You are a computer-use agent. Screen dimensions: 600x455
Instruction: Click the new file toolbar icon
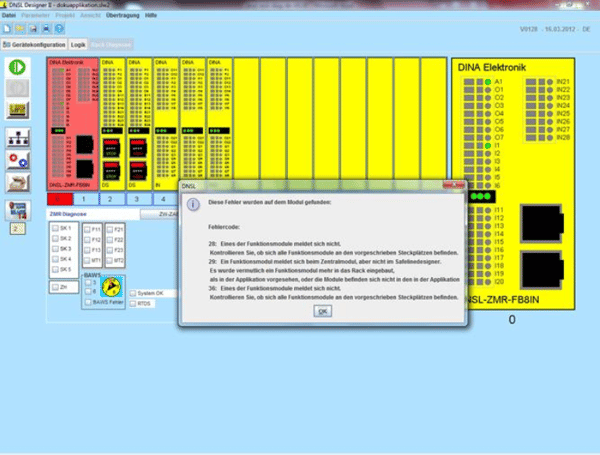tap(6, 28)
